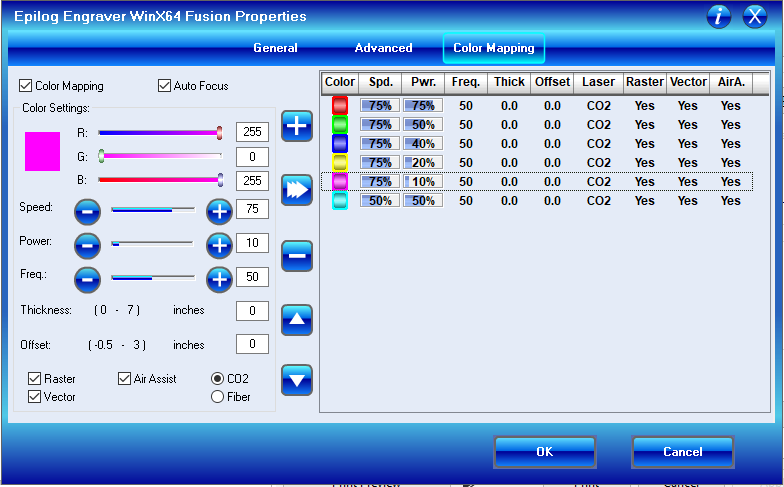Viewport: 784px width, 487px height.
Task: Select the blue color row swatch
Action: pos(340,144)
